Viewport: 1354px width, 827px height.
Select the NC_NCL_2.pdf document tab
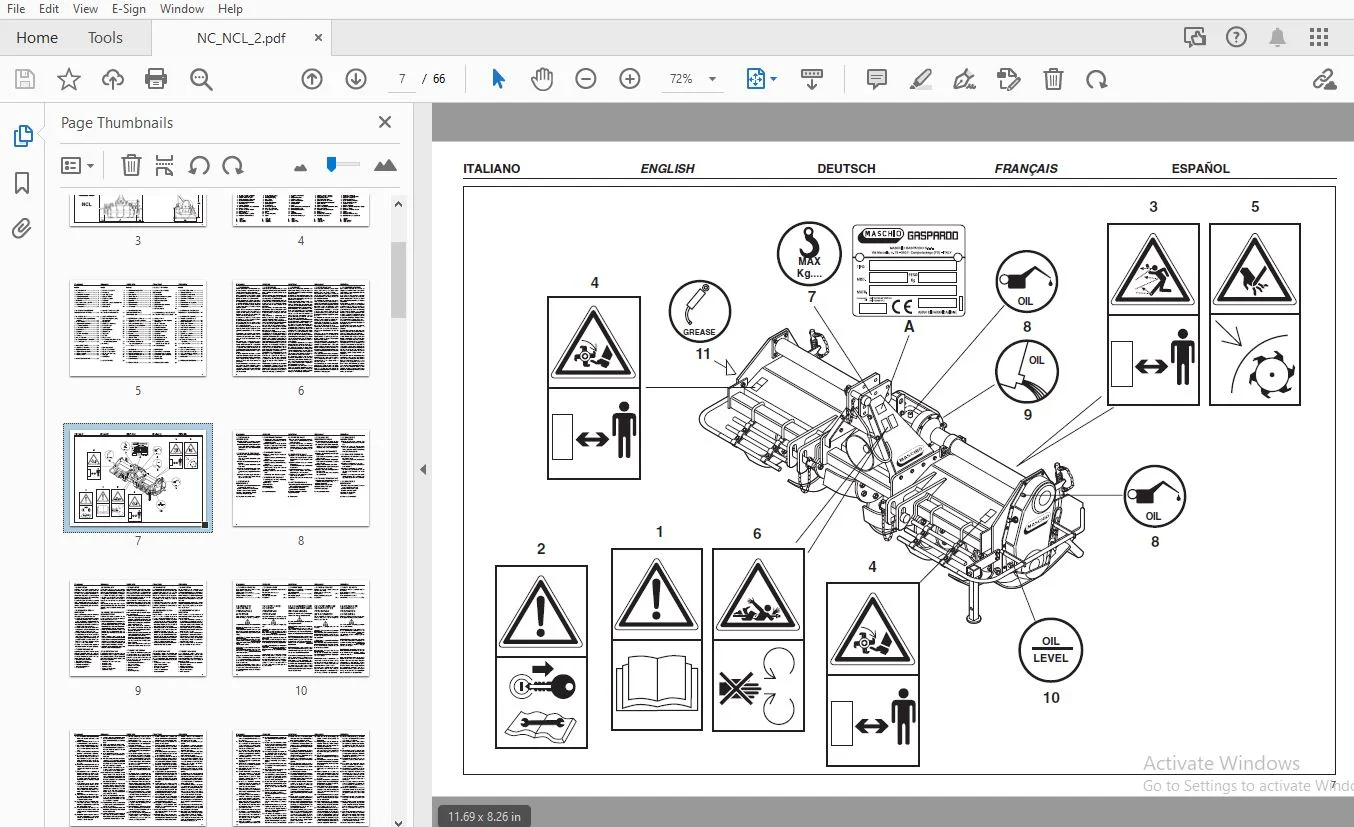pos(240,38)
